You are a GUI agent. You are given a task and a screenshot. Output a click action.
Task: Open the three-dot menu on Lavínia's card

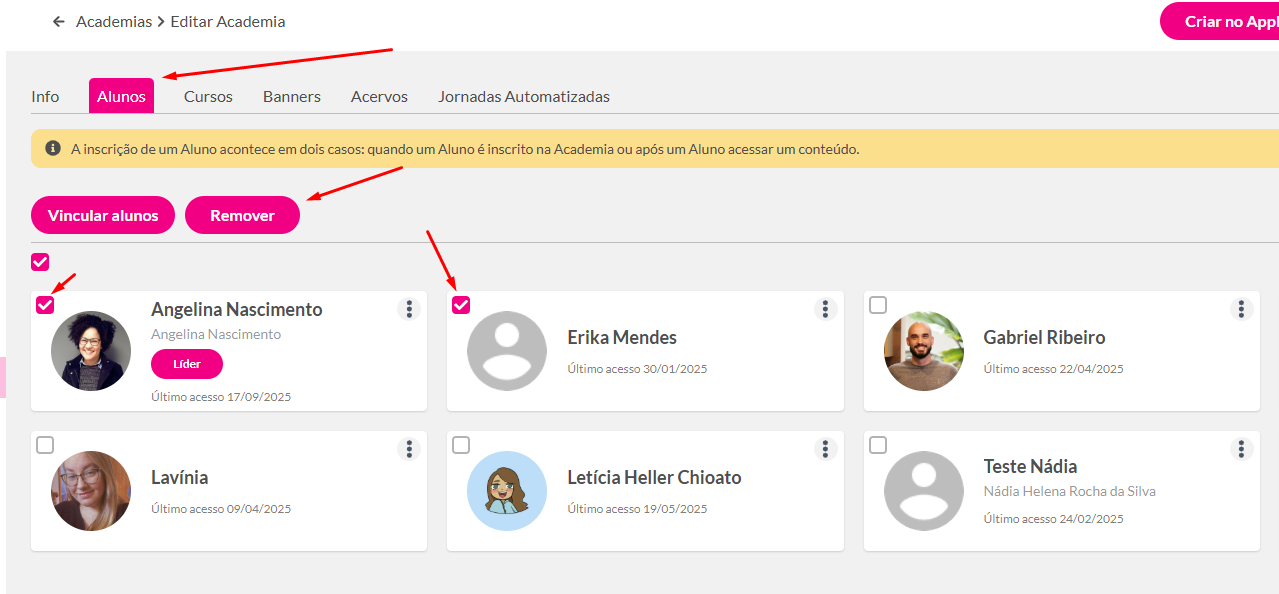click(409, 449)
